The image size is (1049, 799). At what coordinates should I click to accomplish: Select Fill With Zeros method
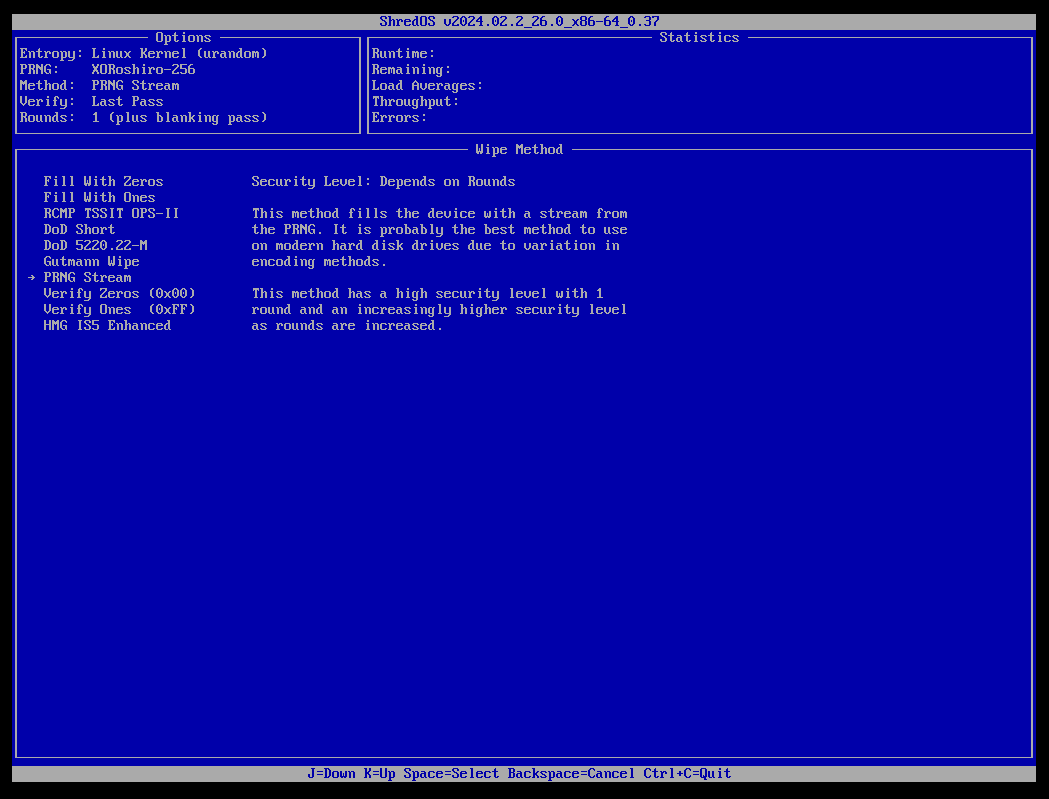click(103, 181)
